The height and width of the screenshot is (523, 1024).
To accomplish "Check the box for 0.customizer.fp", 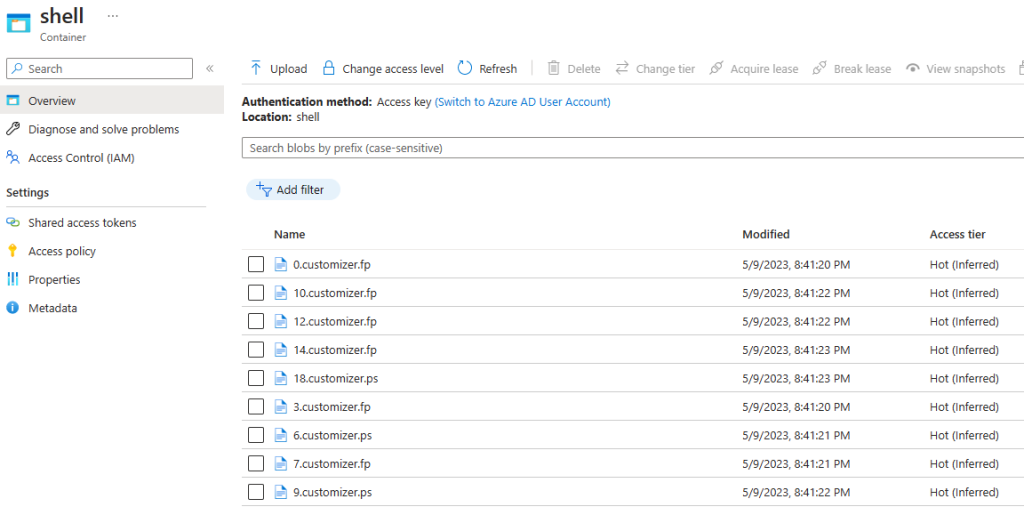I will click(256, 264).
